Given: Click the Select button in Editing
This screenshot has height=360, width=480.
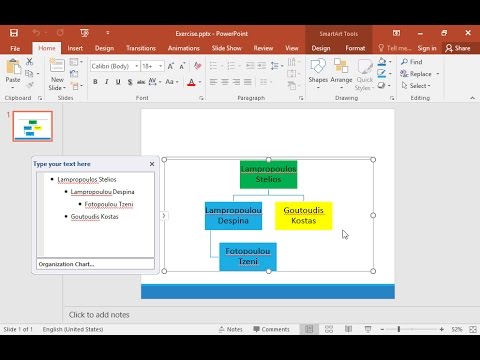Looking at the screenshot, I should tap(416, 86).
